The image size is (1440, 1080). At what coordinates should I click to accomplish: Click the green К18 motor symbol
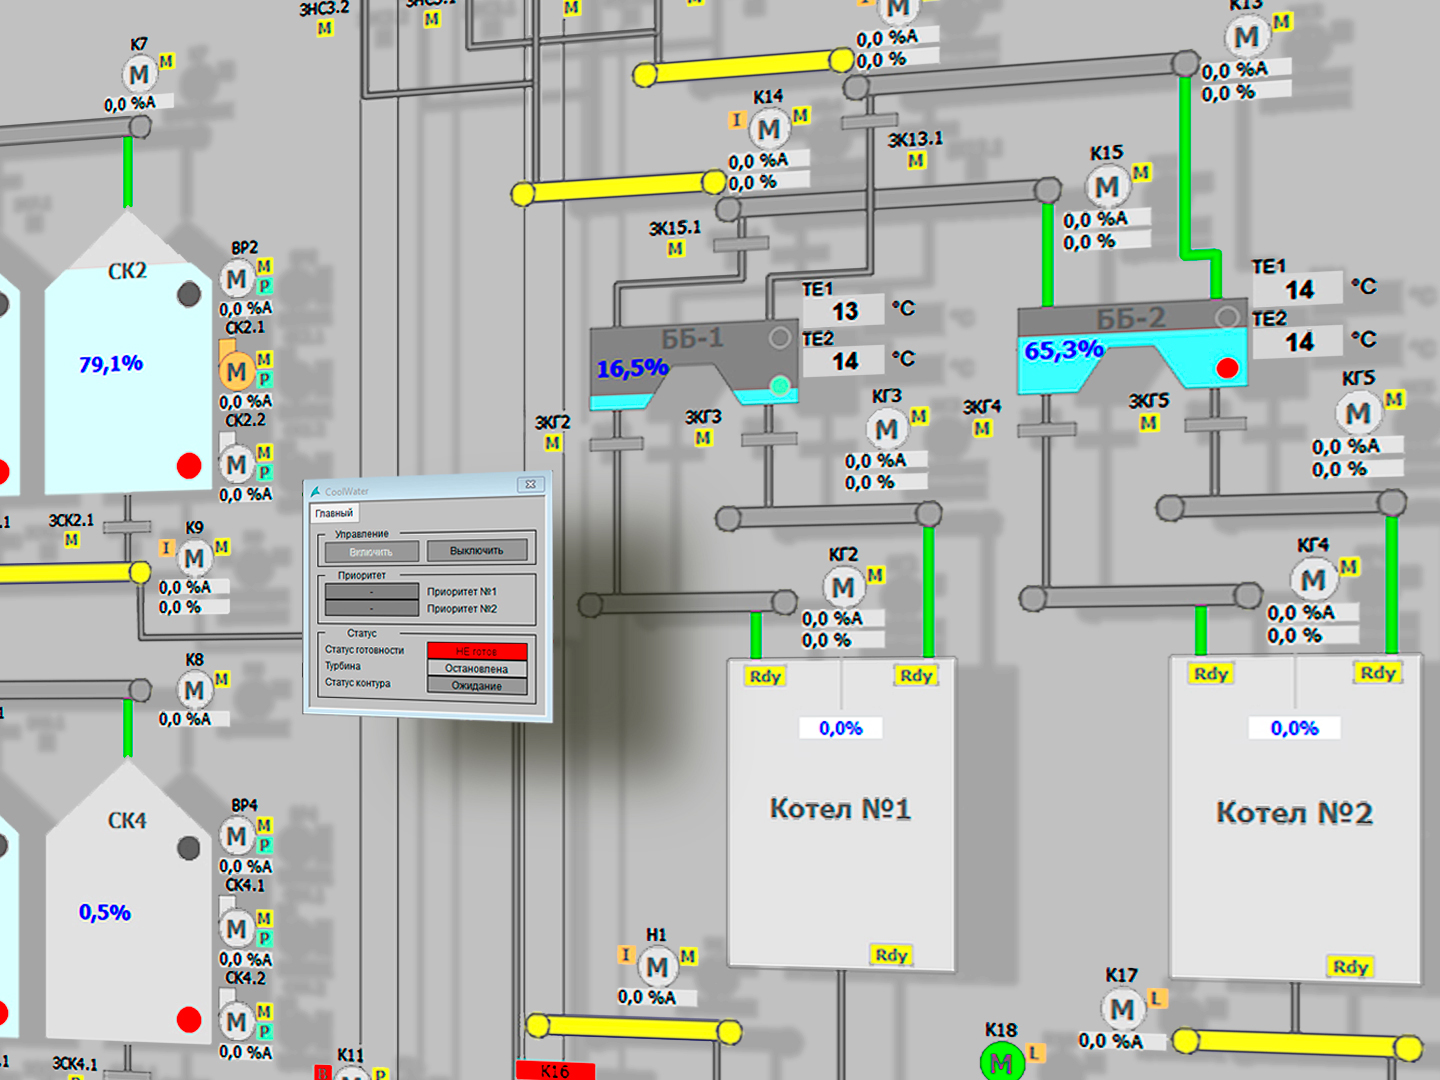(1001, 1063)
